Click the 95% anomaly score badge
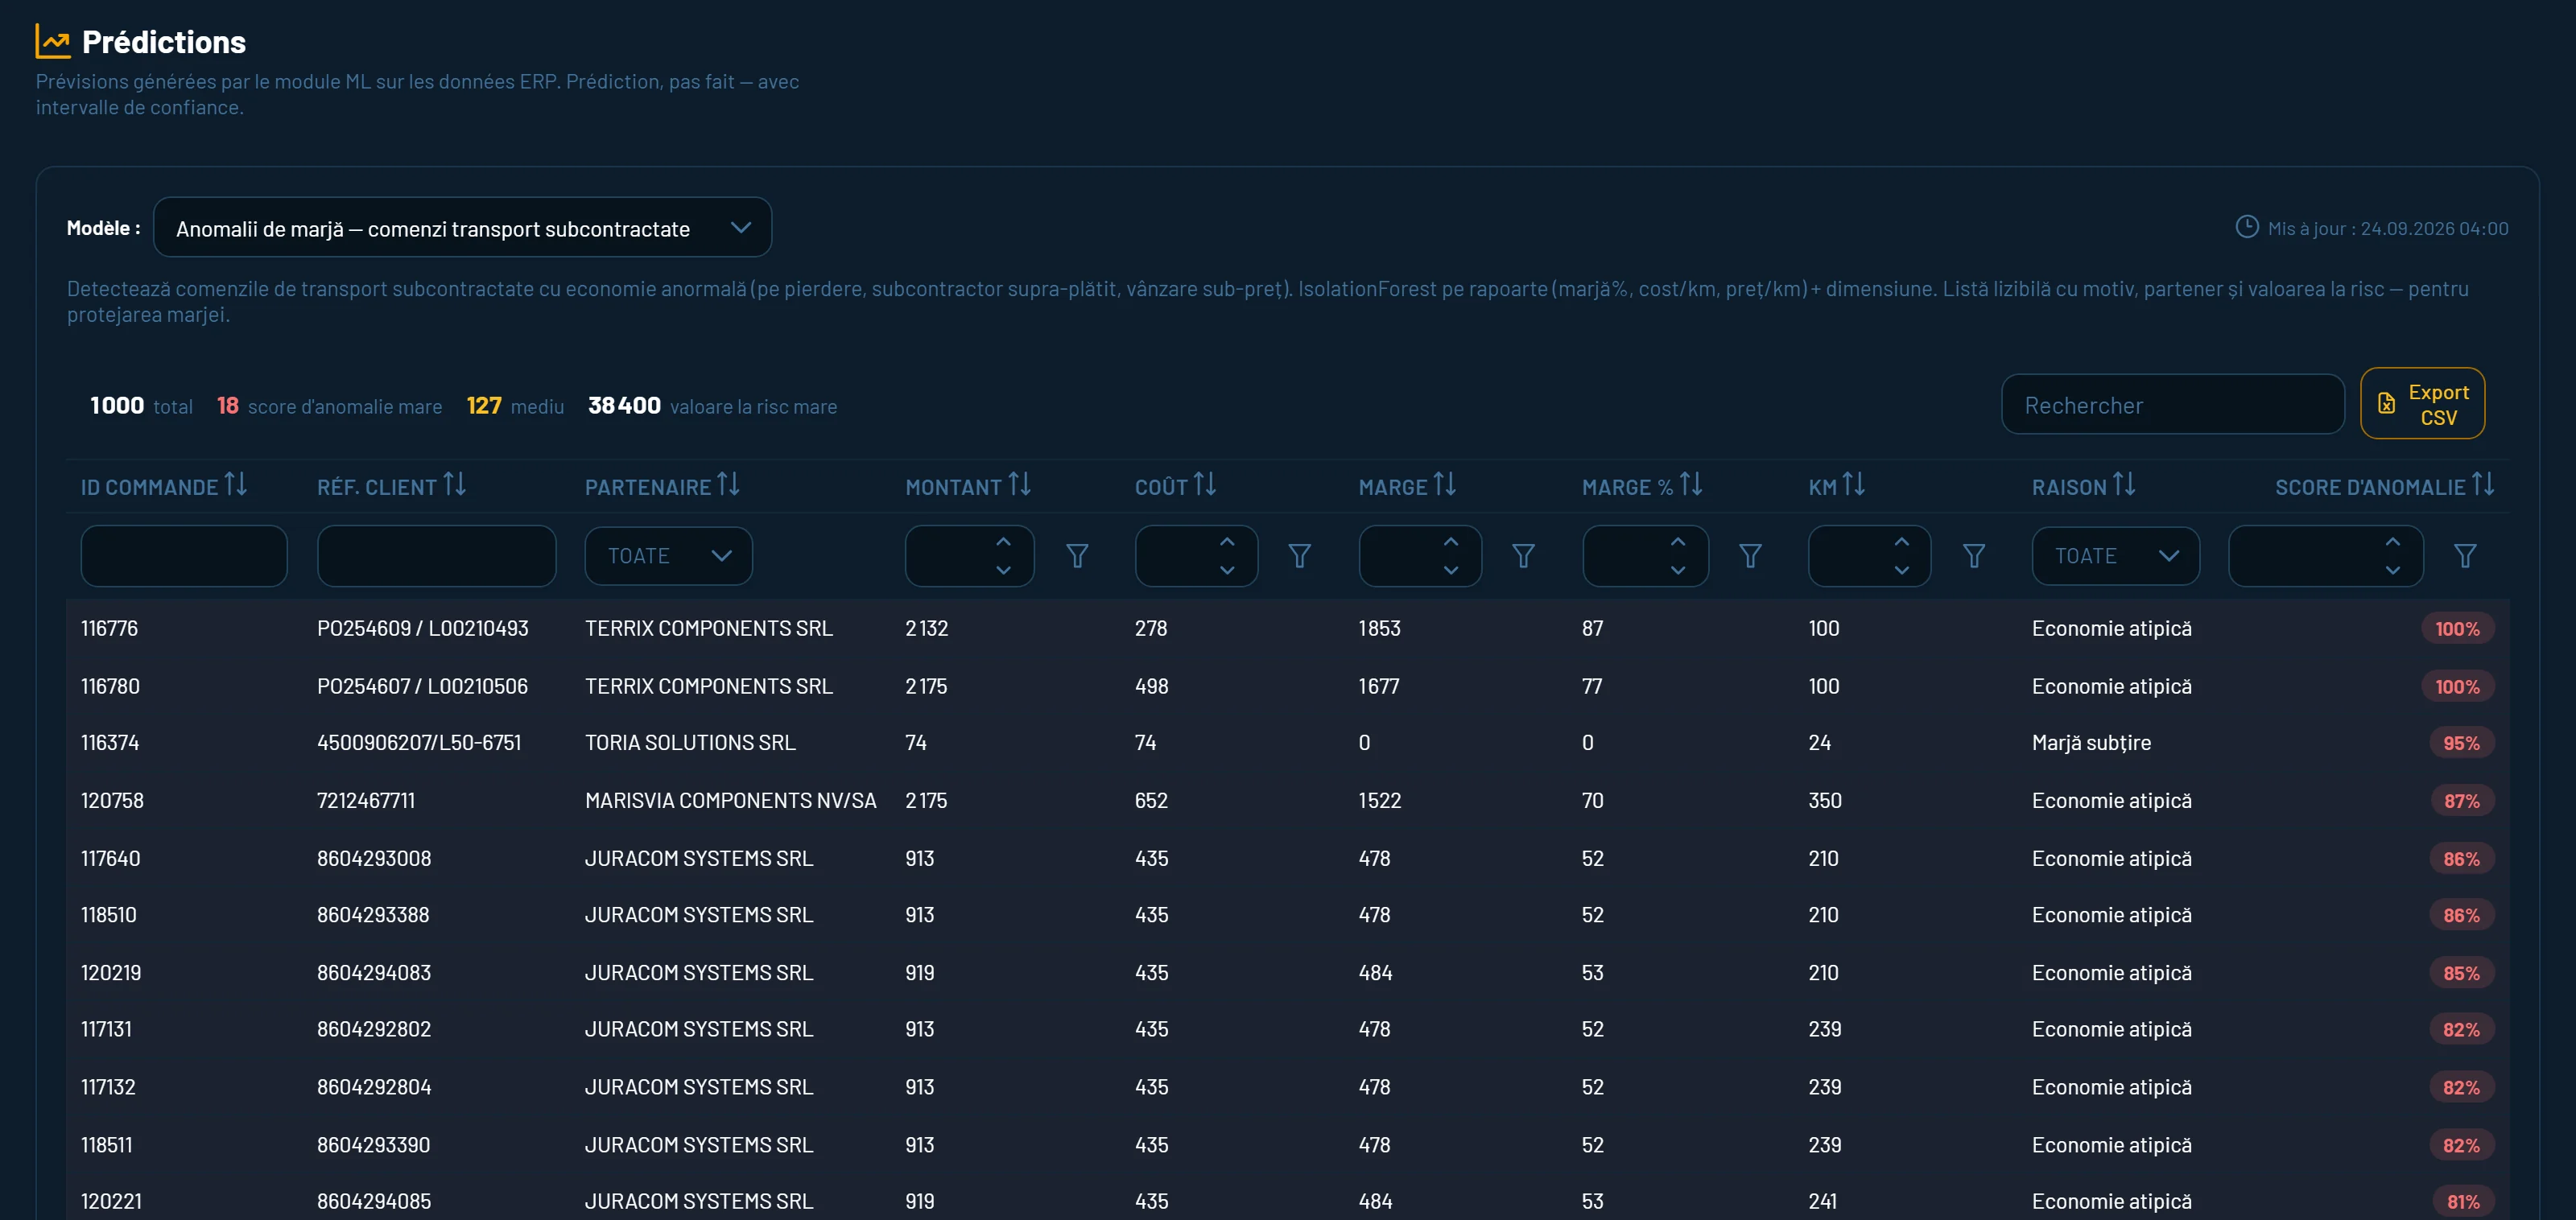 [x=2462, y=743]
